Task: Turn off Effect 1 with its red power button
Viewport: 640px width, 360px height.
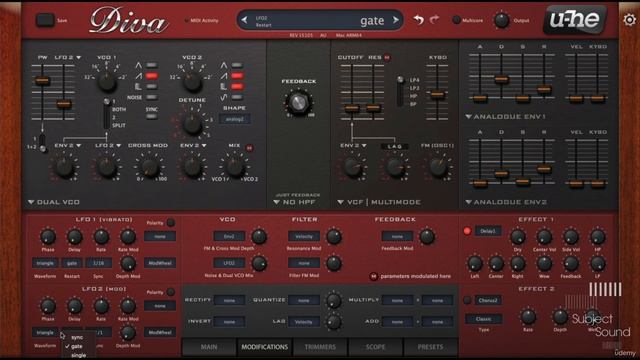Action: [467, 231]
